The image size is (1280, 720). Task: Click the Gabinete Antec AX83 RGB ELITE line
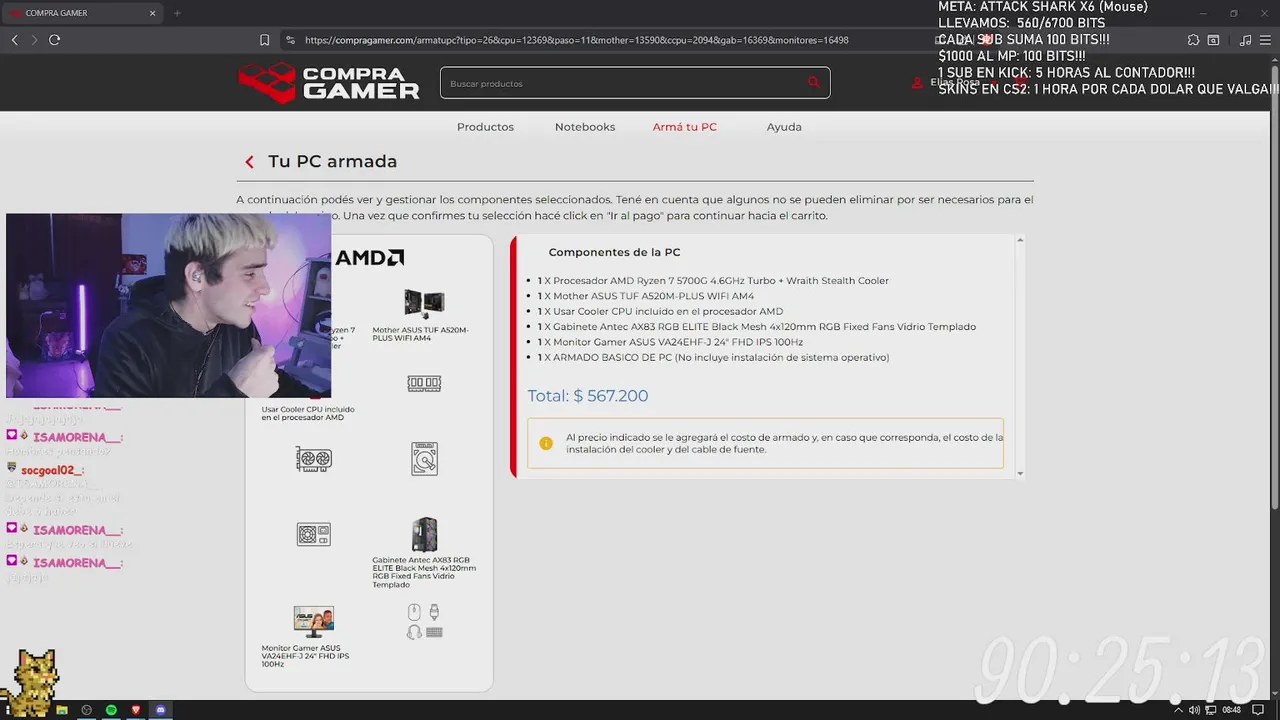pos(757,327)
